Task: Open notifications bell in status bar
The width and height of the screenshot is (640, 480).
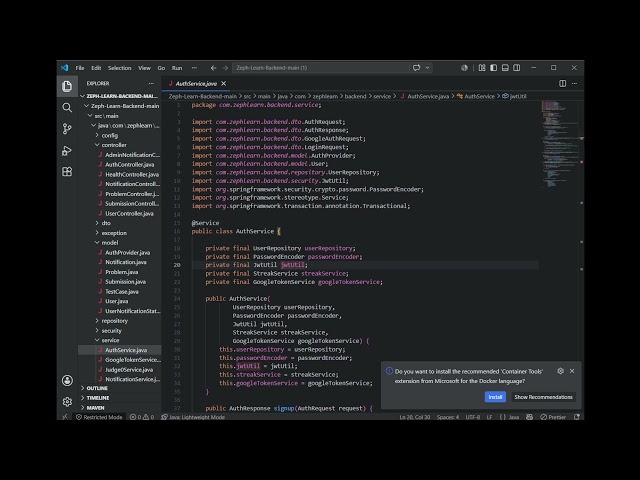Action: click(x=577, y=417)
